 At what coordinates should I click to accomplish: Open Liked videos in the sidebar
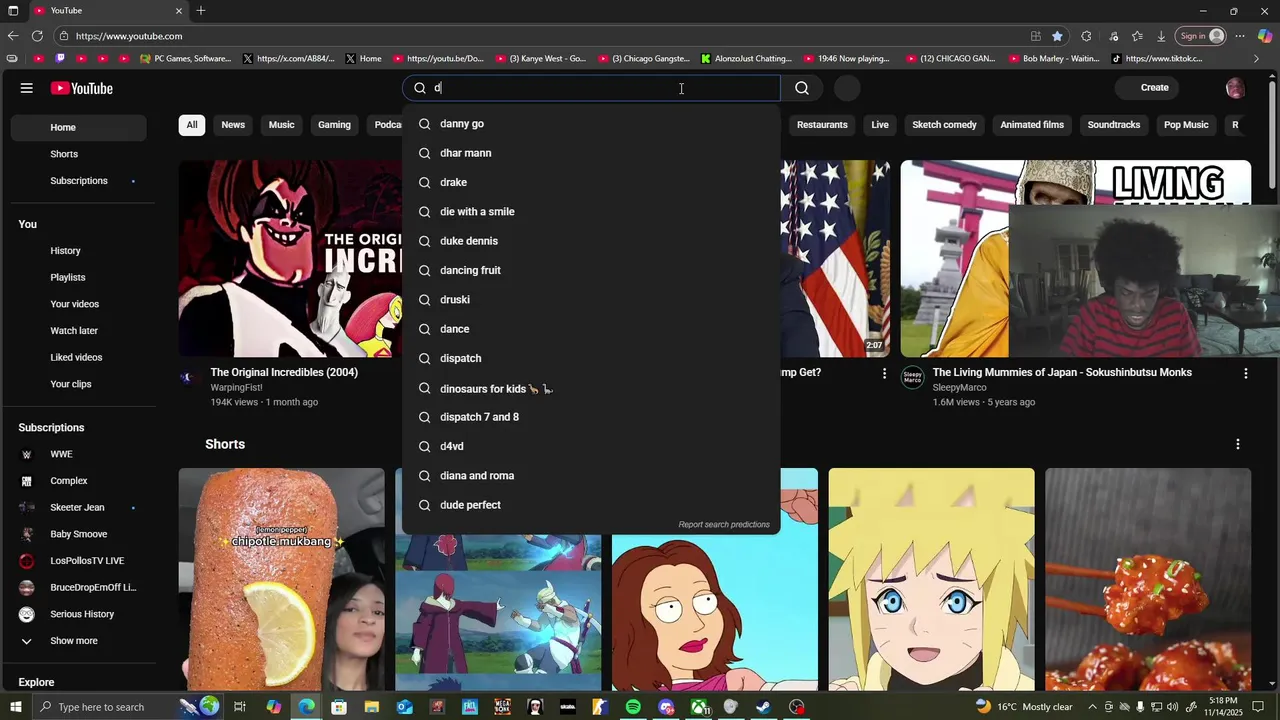78,358
